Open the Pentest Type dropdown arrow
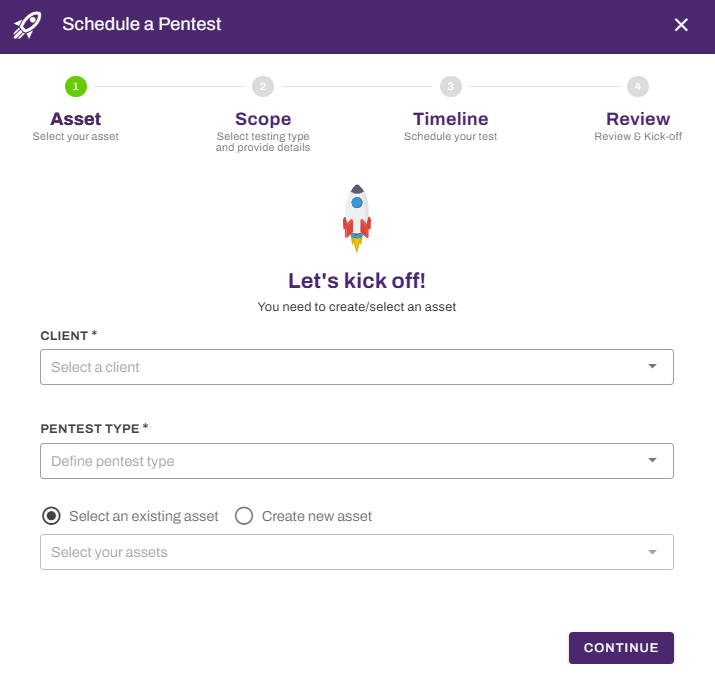 tap(652, 461)
